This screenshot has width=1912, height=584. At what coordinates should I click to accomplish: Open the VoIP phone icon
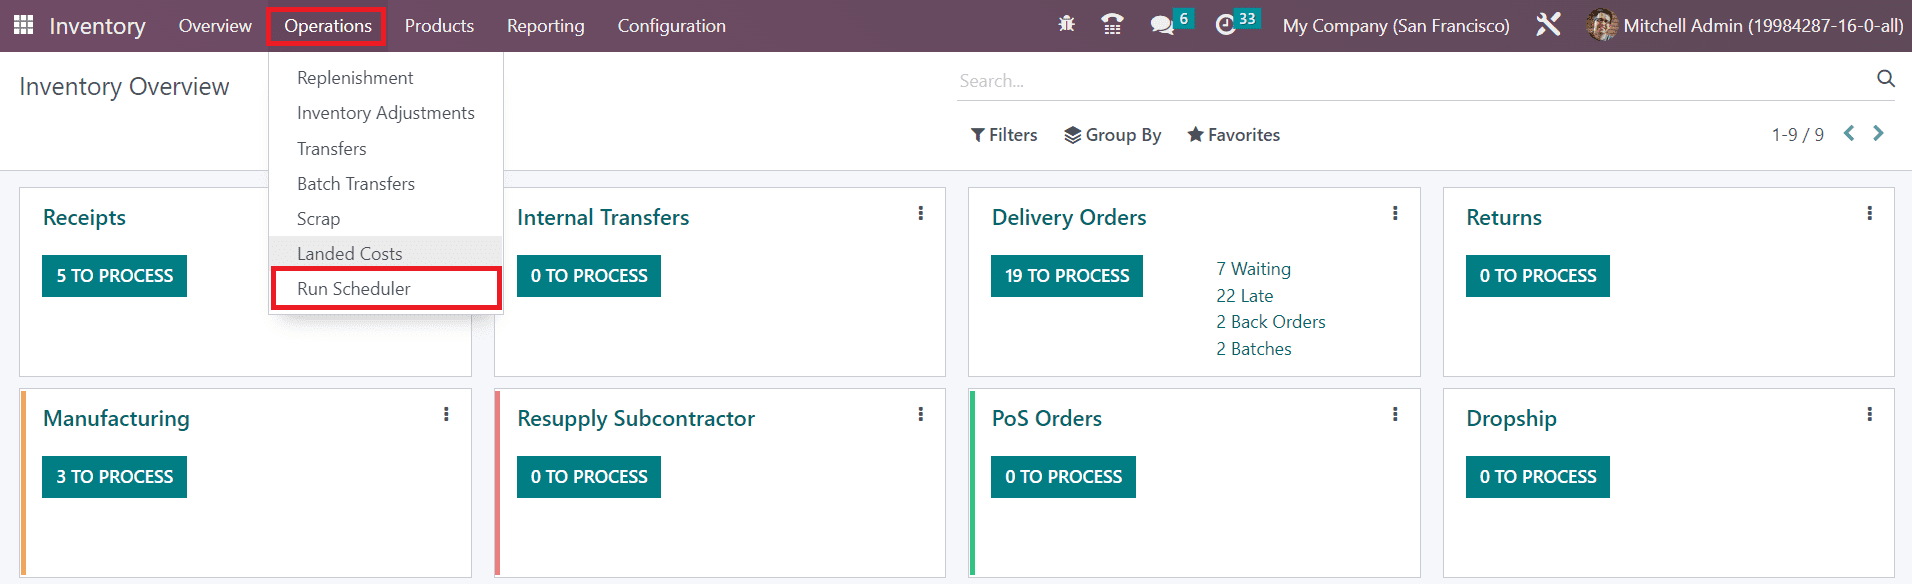pos(1112,25)
